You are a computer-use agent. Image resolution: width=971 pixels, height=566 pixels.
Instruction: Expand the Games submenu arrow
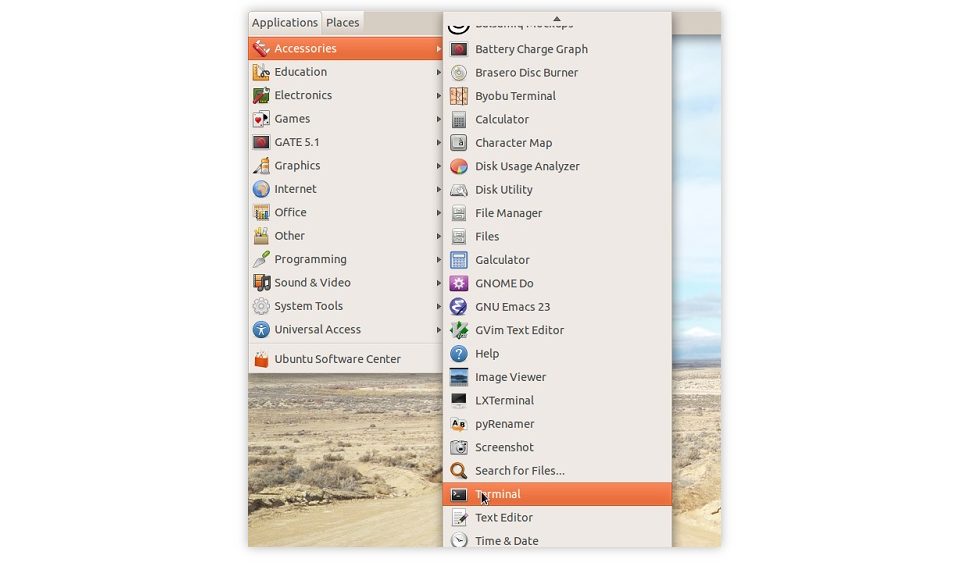coord(438,119)
